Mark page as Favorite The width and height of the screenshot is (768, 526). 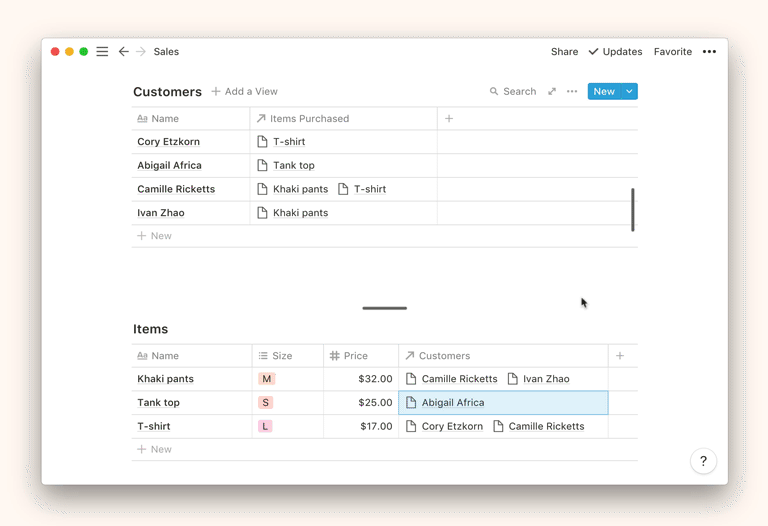coord(673,52)
